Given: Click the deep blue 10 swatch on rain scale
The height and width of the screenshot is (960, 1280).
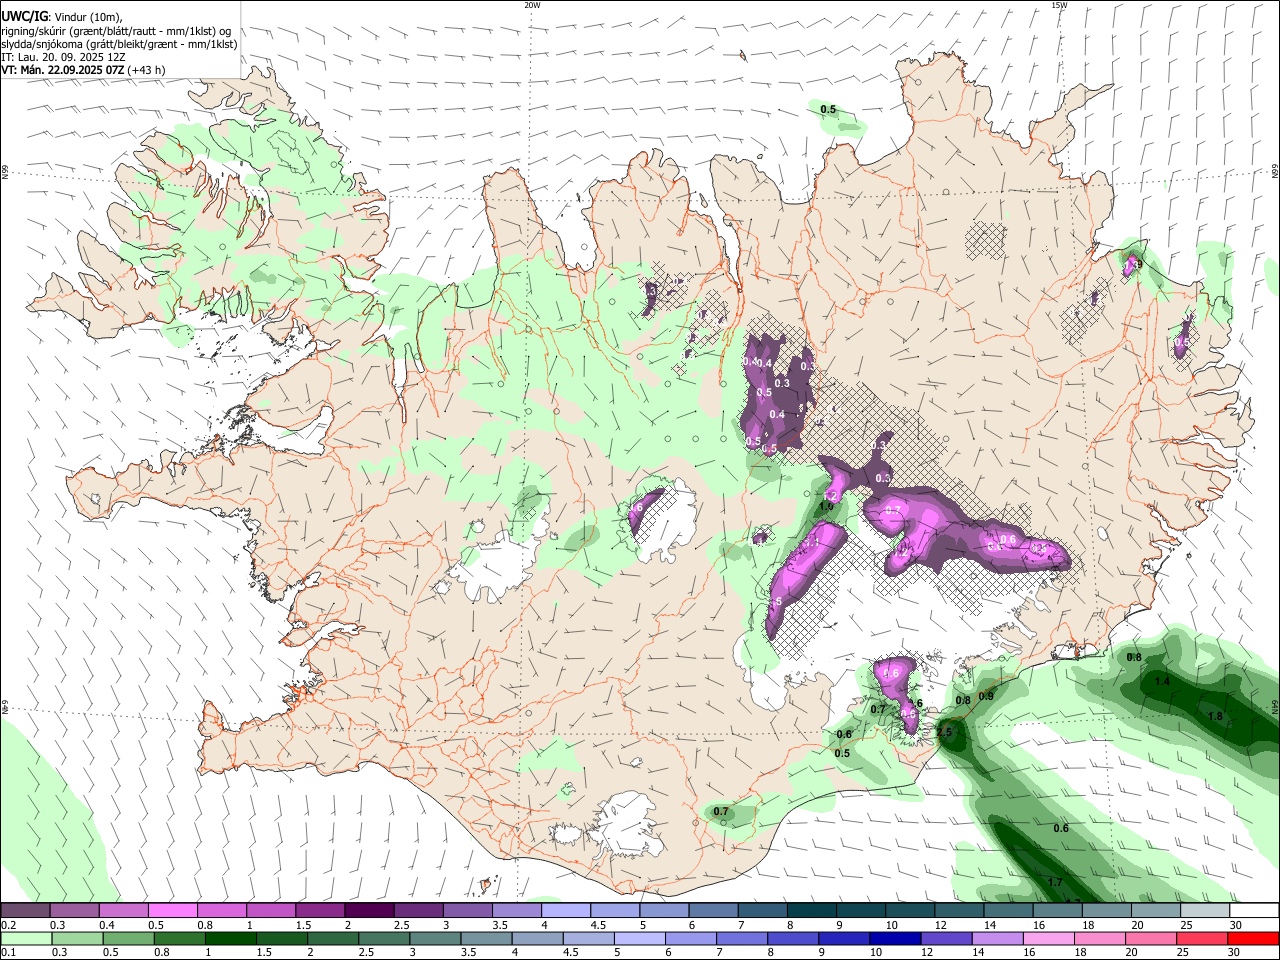Looking at the screenshot, I should 896,938.
